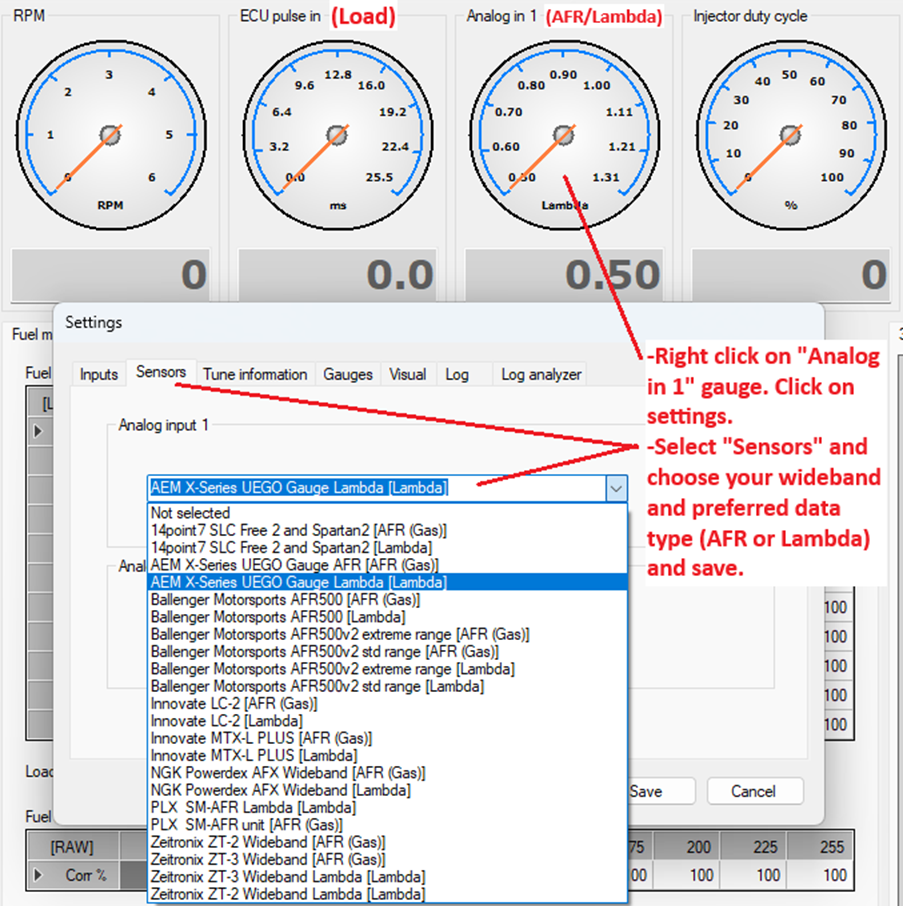Viewport: 903px width, 907px height.
Task: Select Ballenger AFR500v2 std range [Lambda]
Action: tap(388, 687)
